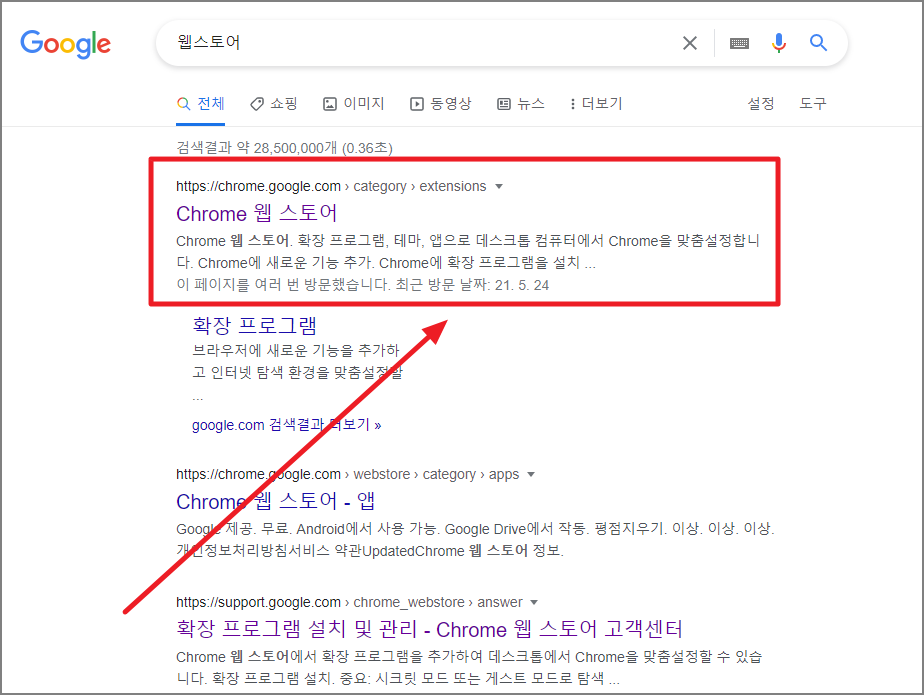Viewport: 924px width, 695px height.
Task: Expand dropdown arrow beside category › extensions URL
Action: click(499, 187)
